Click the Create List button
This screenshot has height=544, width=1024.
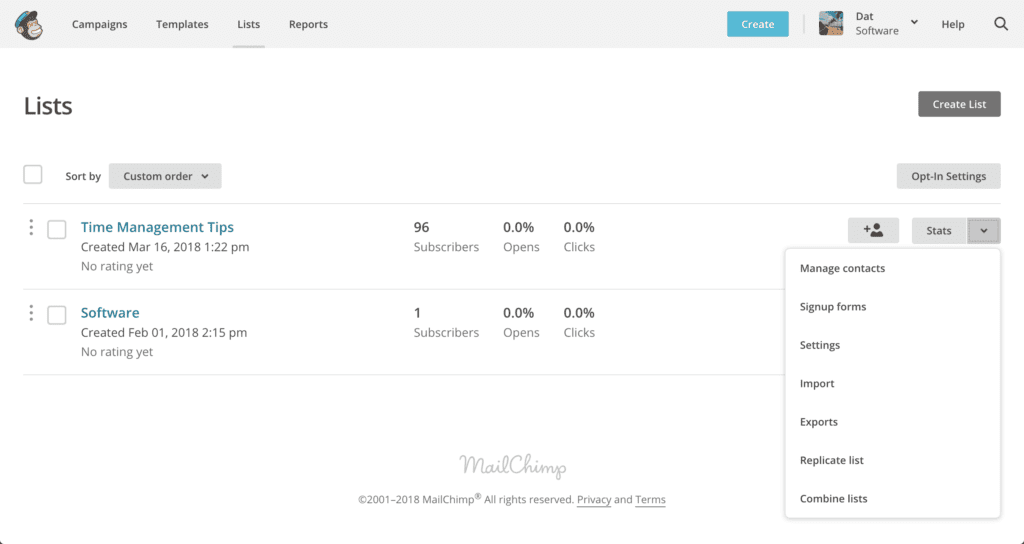click(x=959, y=104)
